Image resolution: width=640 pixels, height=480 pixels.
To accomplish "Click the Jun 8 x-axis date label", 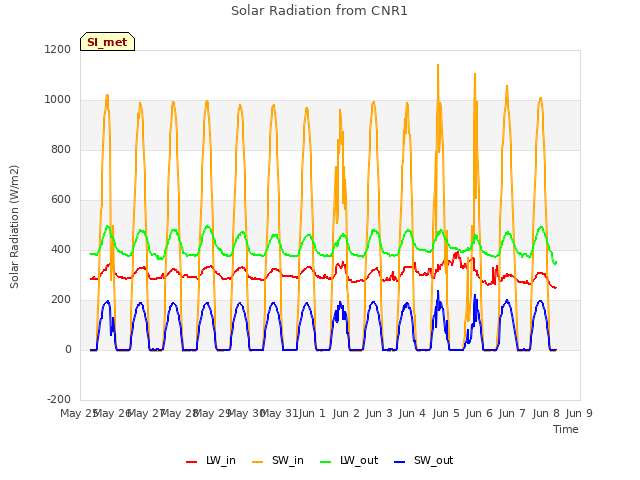I will [x=546, y=413].
